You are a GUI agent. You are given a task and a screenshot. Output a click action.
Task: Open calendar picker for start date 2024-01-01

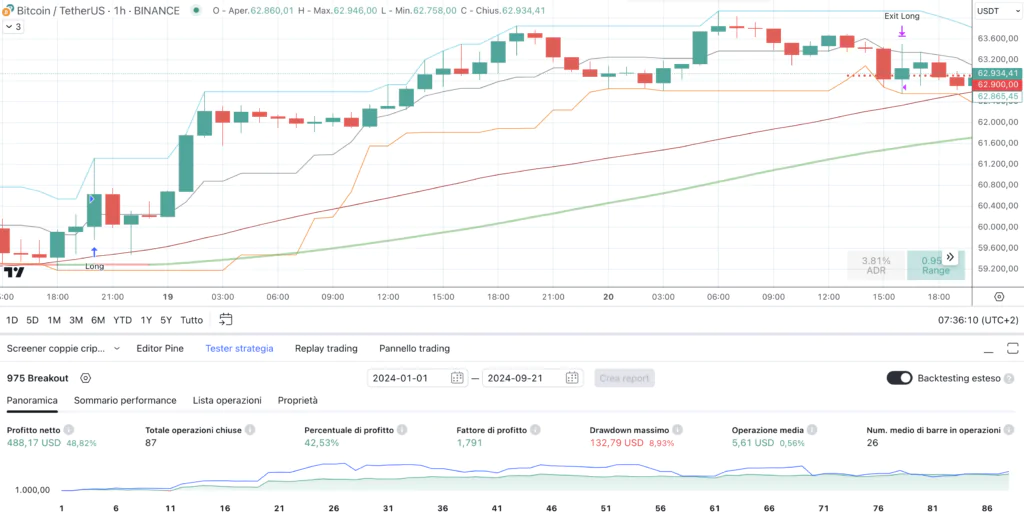[x=456, y=377]
